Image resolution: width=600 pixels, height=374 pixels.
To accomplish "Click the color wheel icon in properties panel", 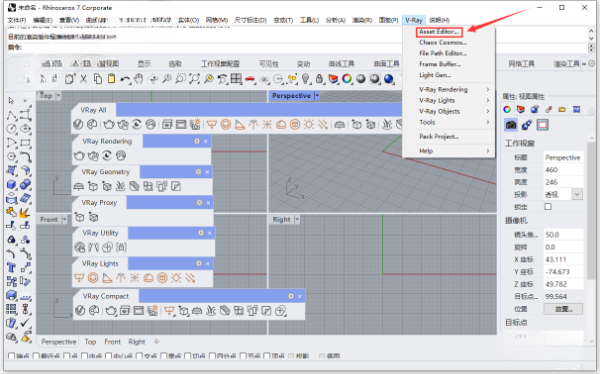I will [x=507, y=110].
